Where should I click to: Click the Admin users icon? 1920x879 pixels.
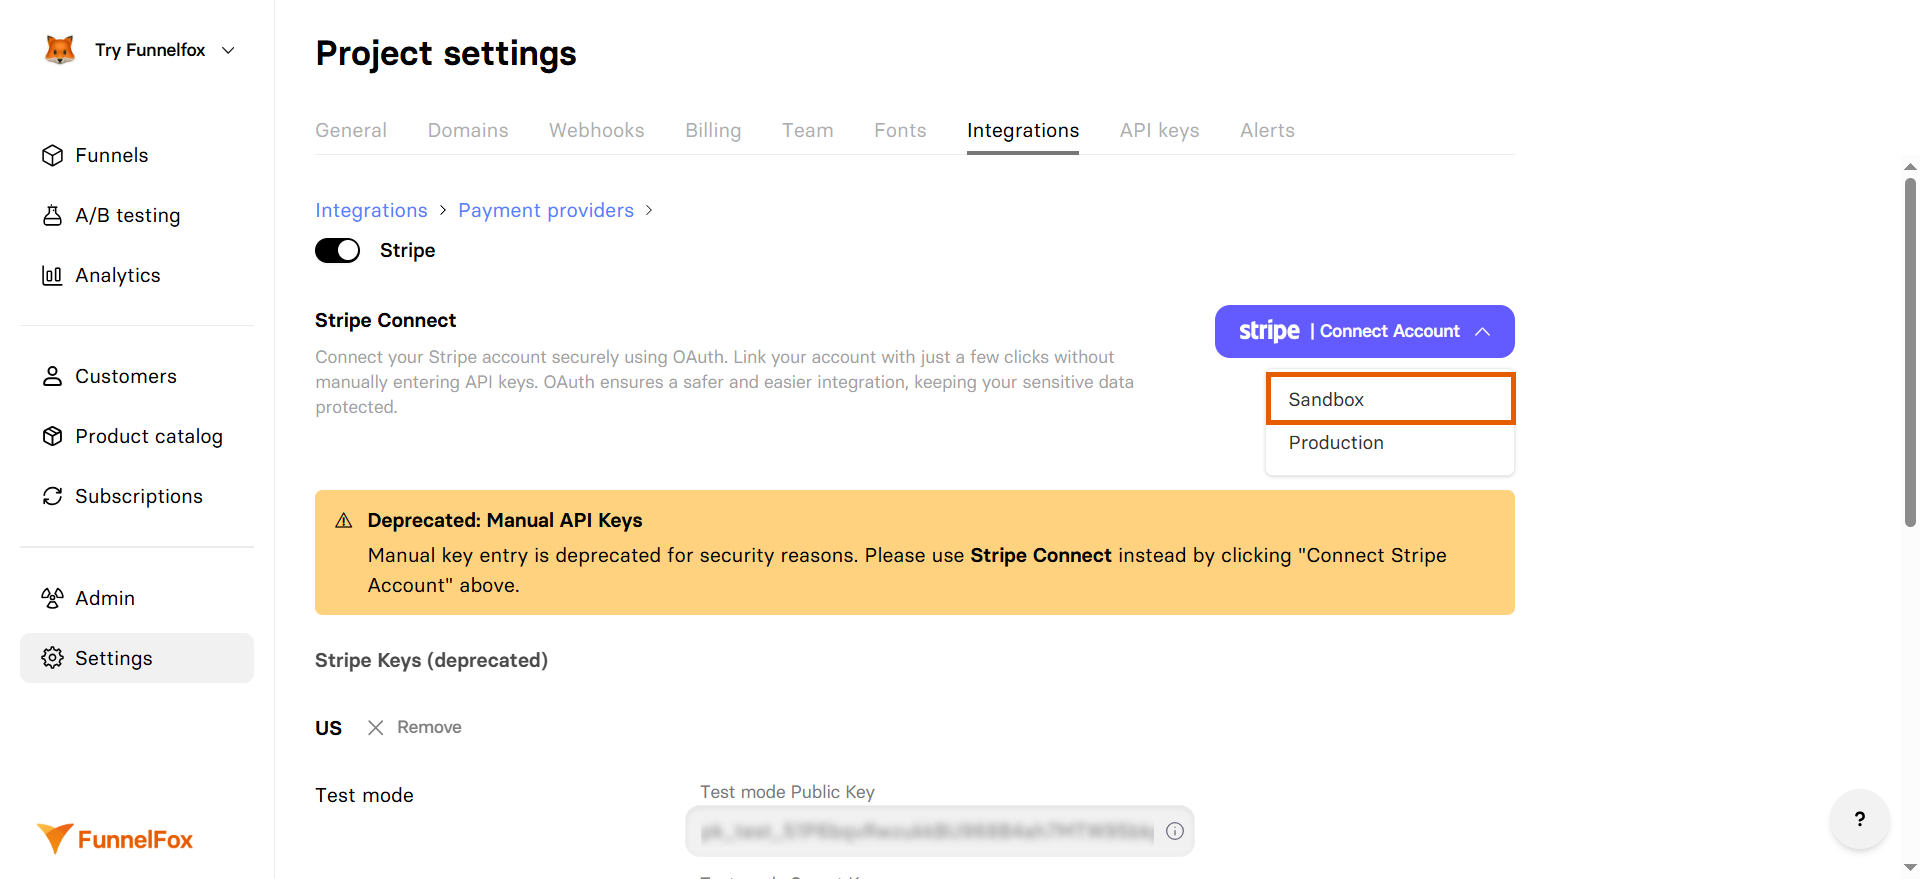coord(52,598)
